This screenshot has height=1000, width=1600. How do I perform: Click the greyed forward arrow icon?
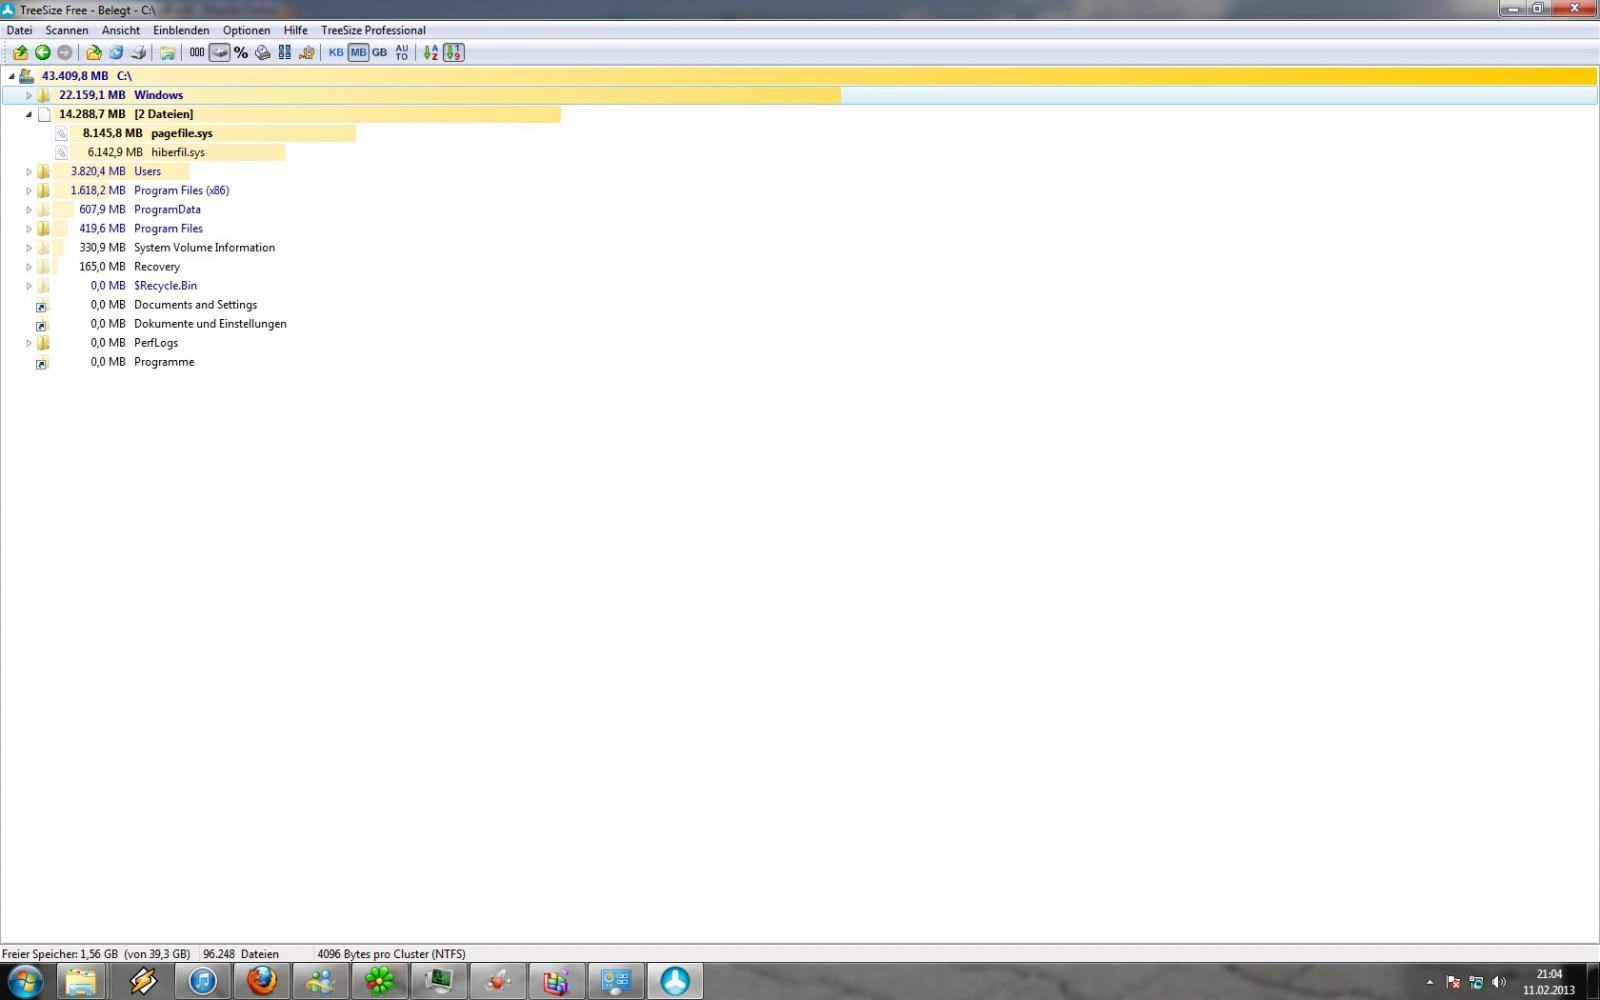click(65, 53)
